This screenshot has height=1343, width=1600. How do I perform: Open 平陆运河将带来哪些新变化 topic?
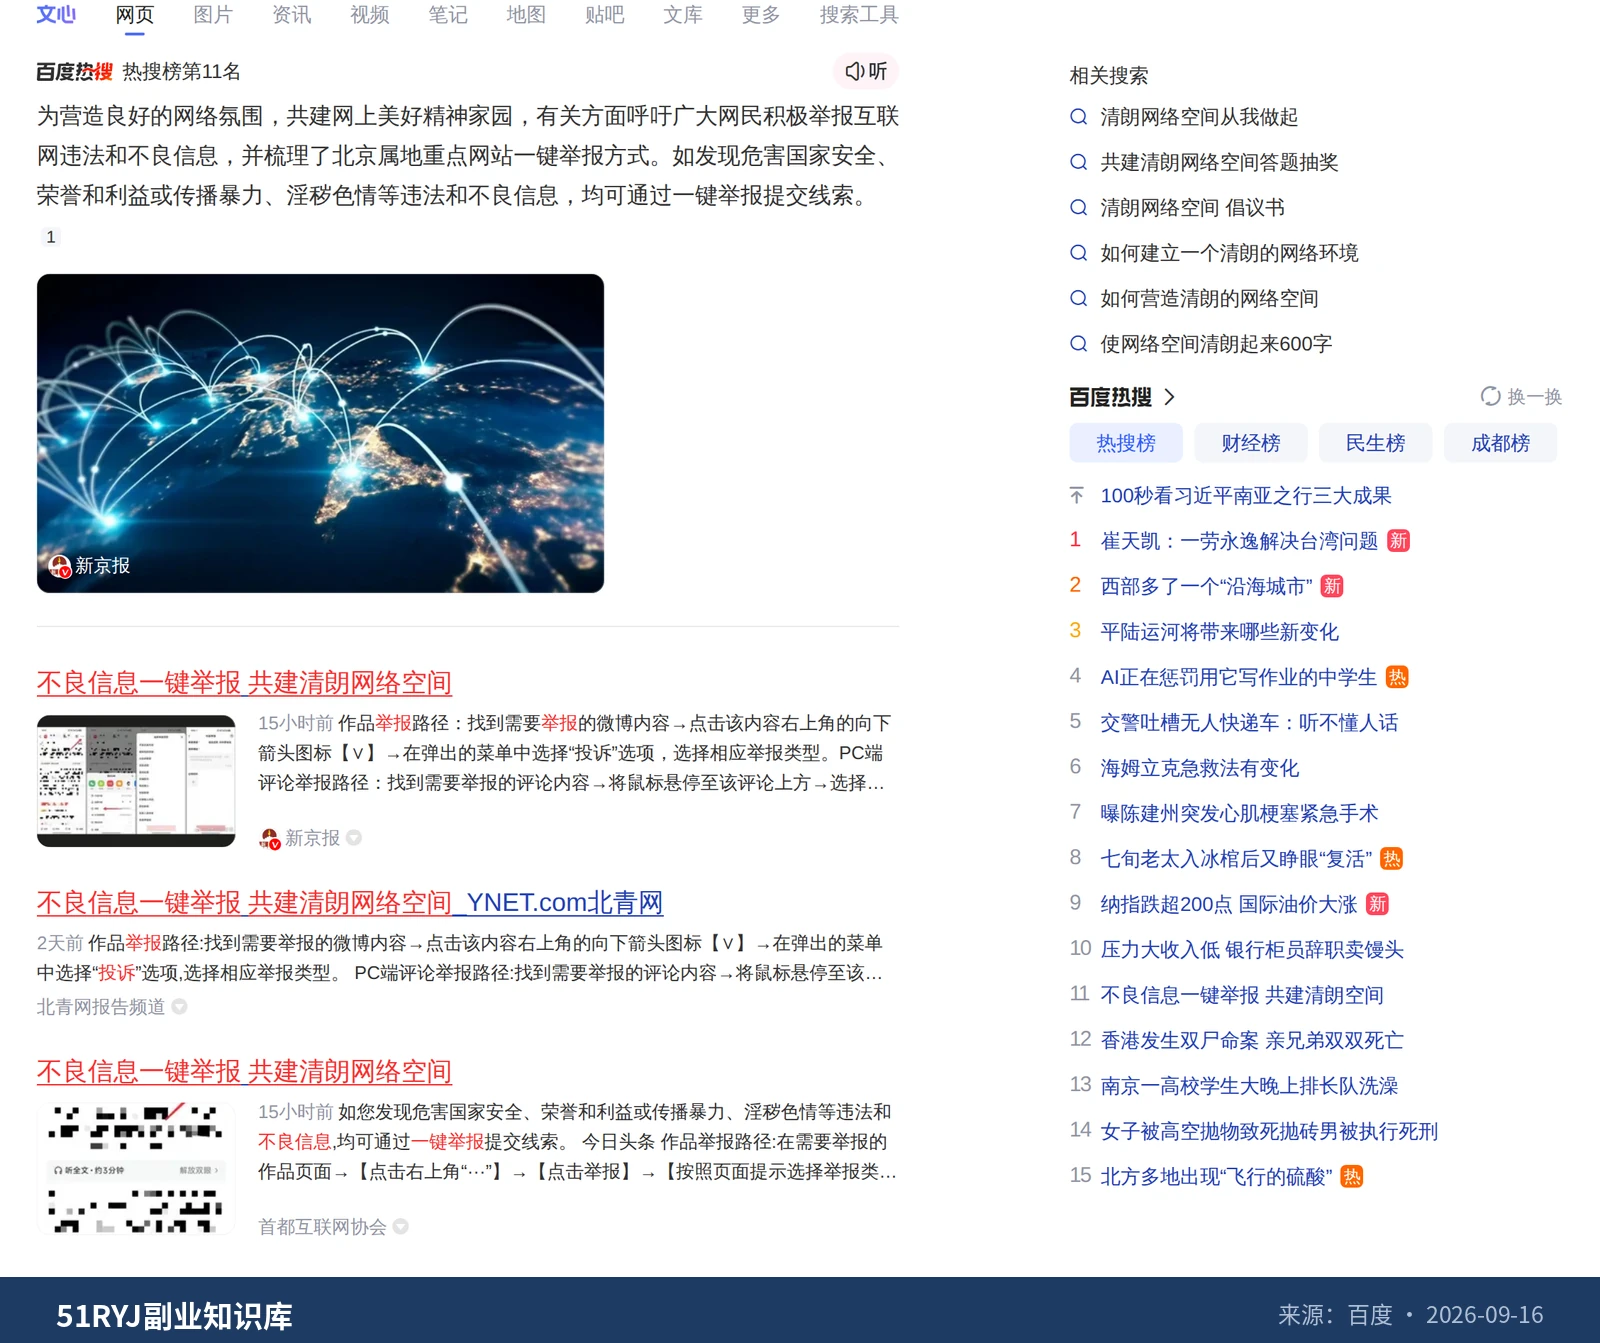tap(1219, 632)
